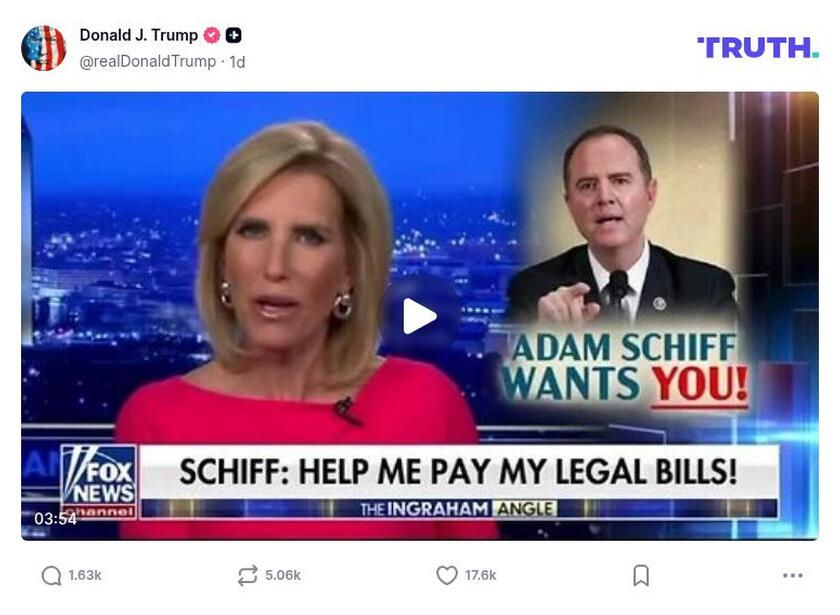Click the ReTruth arrows icon
Viewport: 840px width, 615px height.
point(248,575)
